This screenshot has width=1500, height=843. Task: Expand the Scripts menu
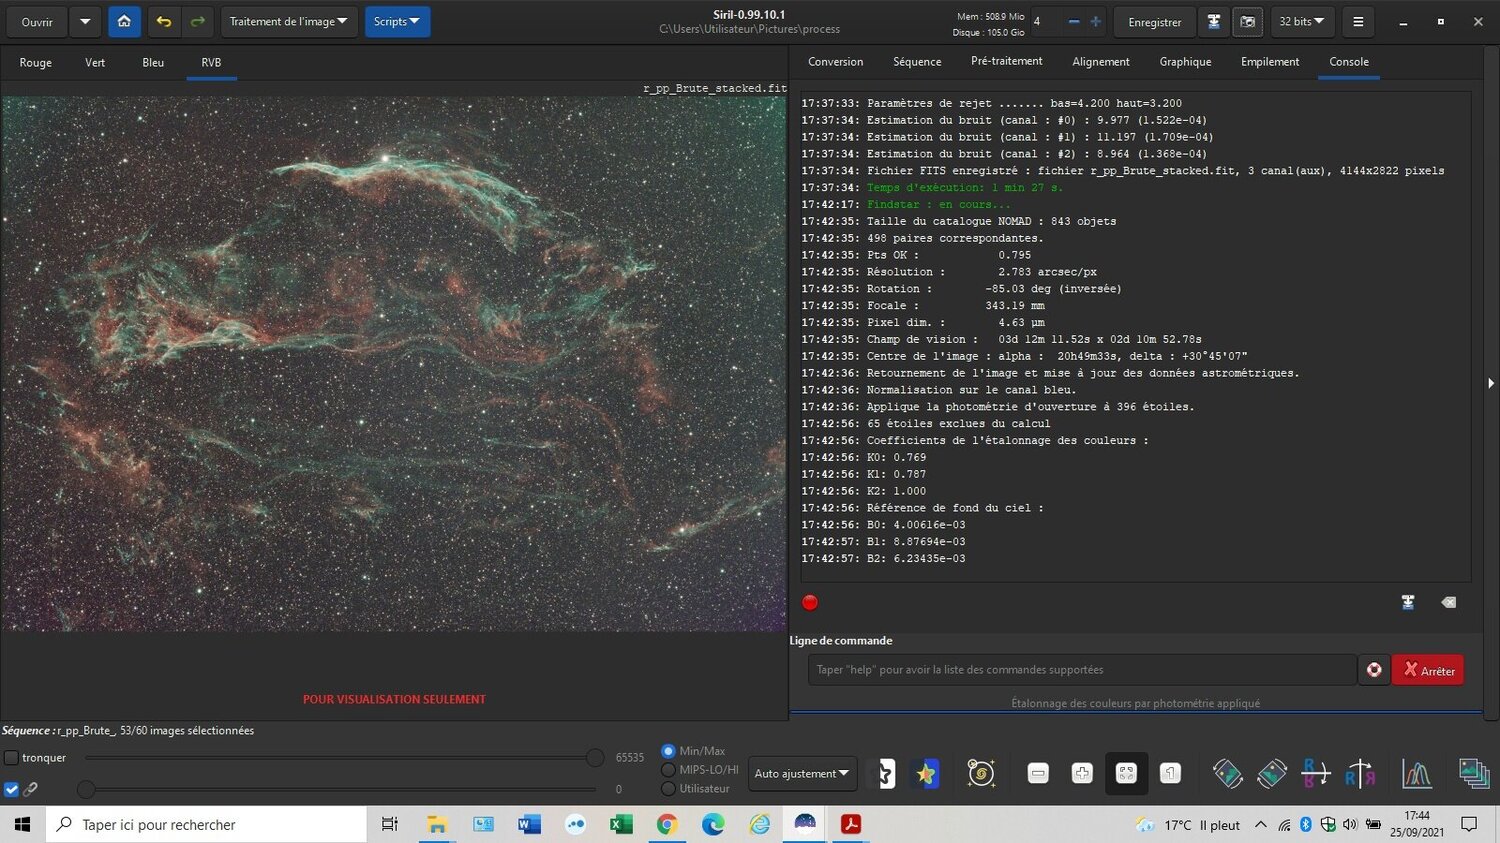point(397,21)
